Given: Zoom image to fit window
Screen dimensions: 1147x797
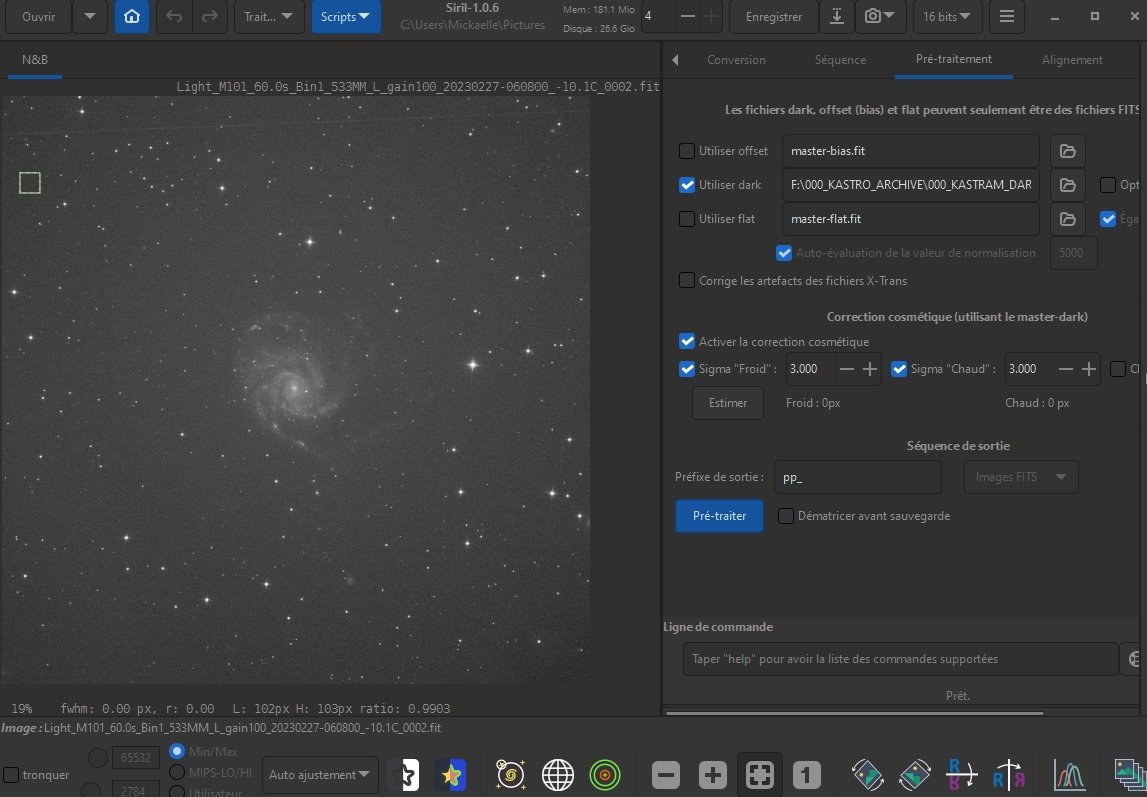Looking at the screenshot, I should (x=759, y=773).
